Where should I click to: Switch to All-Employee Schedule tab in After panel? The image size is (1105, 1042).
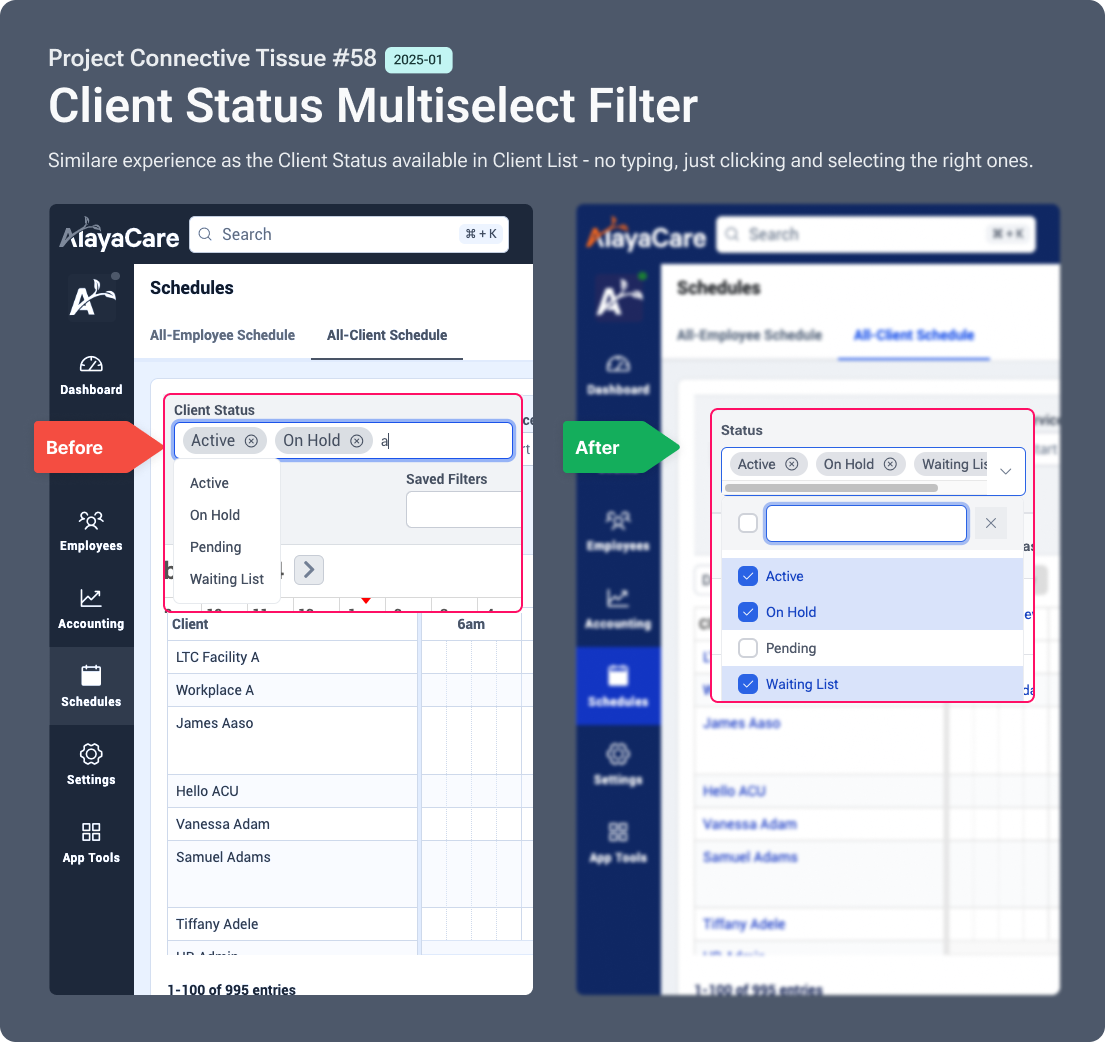click(749, 335)
